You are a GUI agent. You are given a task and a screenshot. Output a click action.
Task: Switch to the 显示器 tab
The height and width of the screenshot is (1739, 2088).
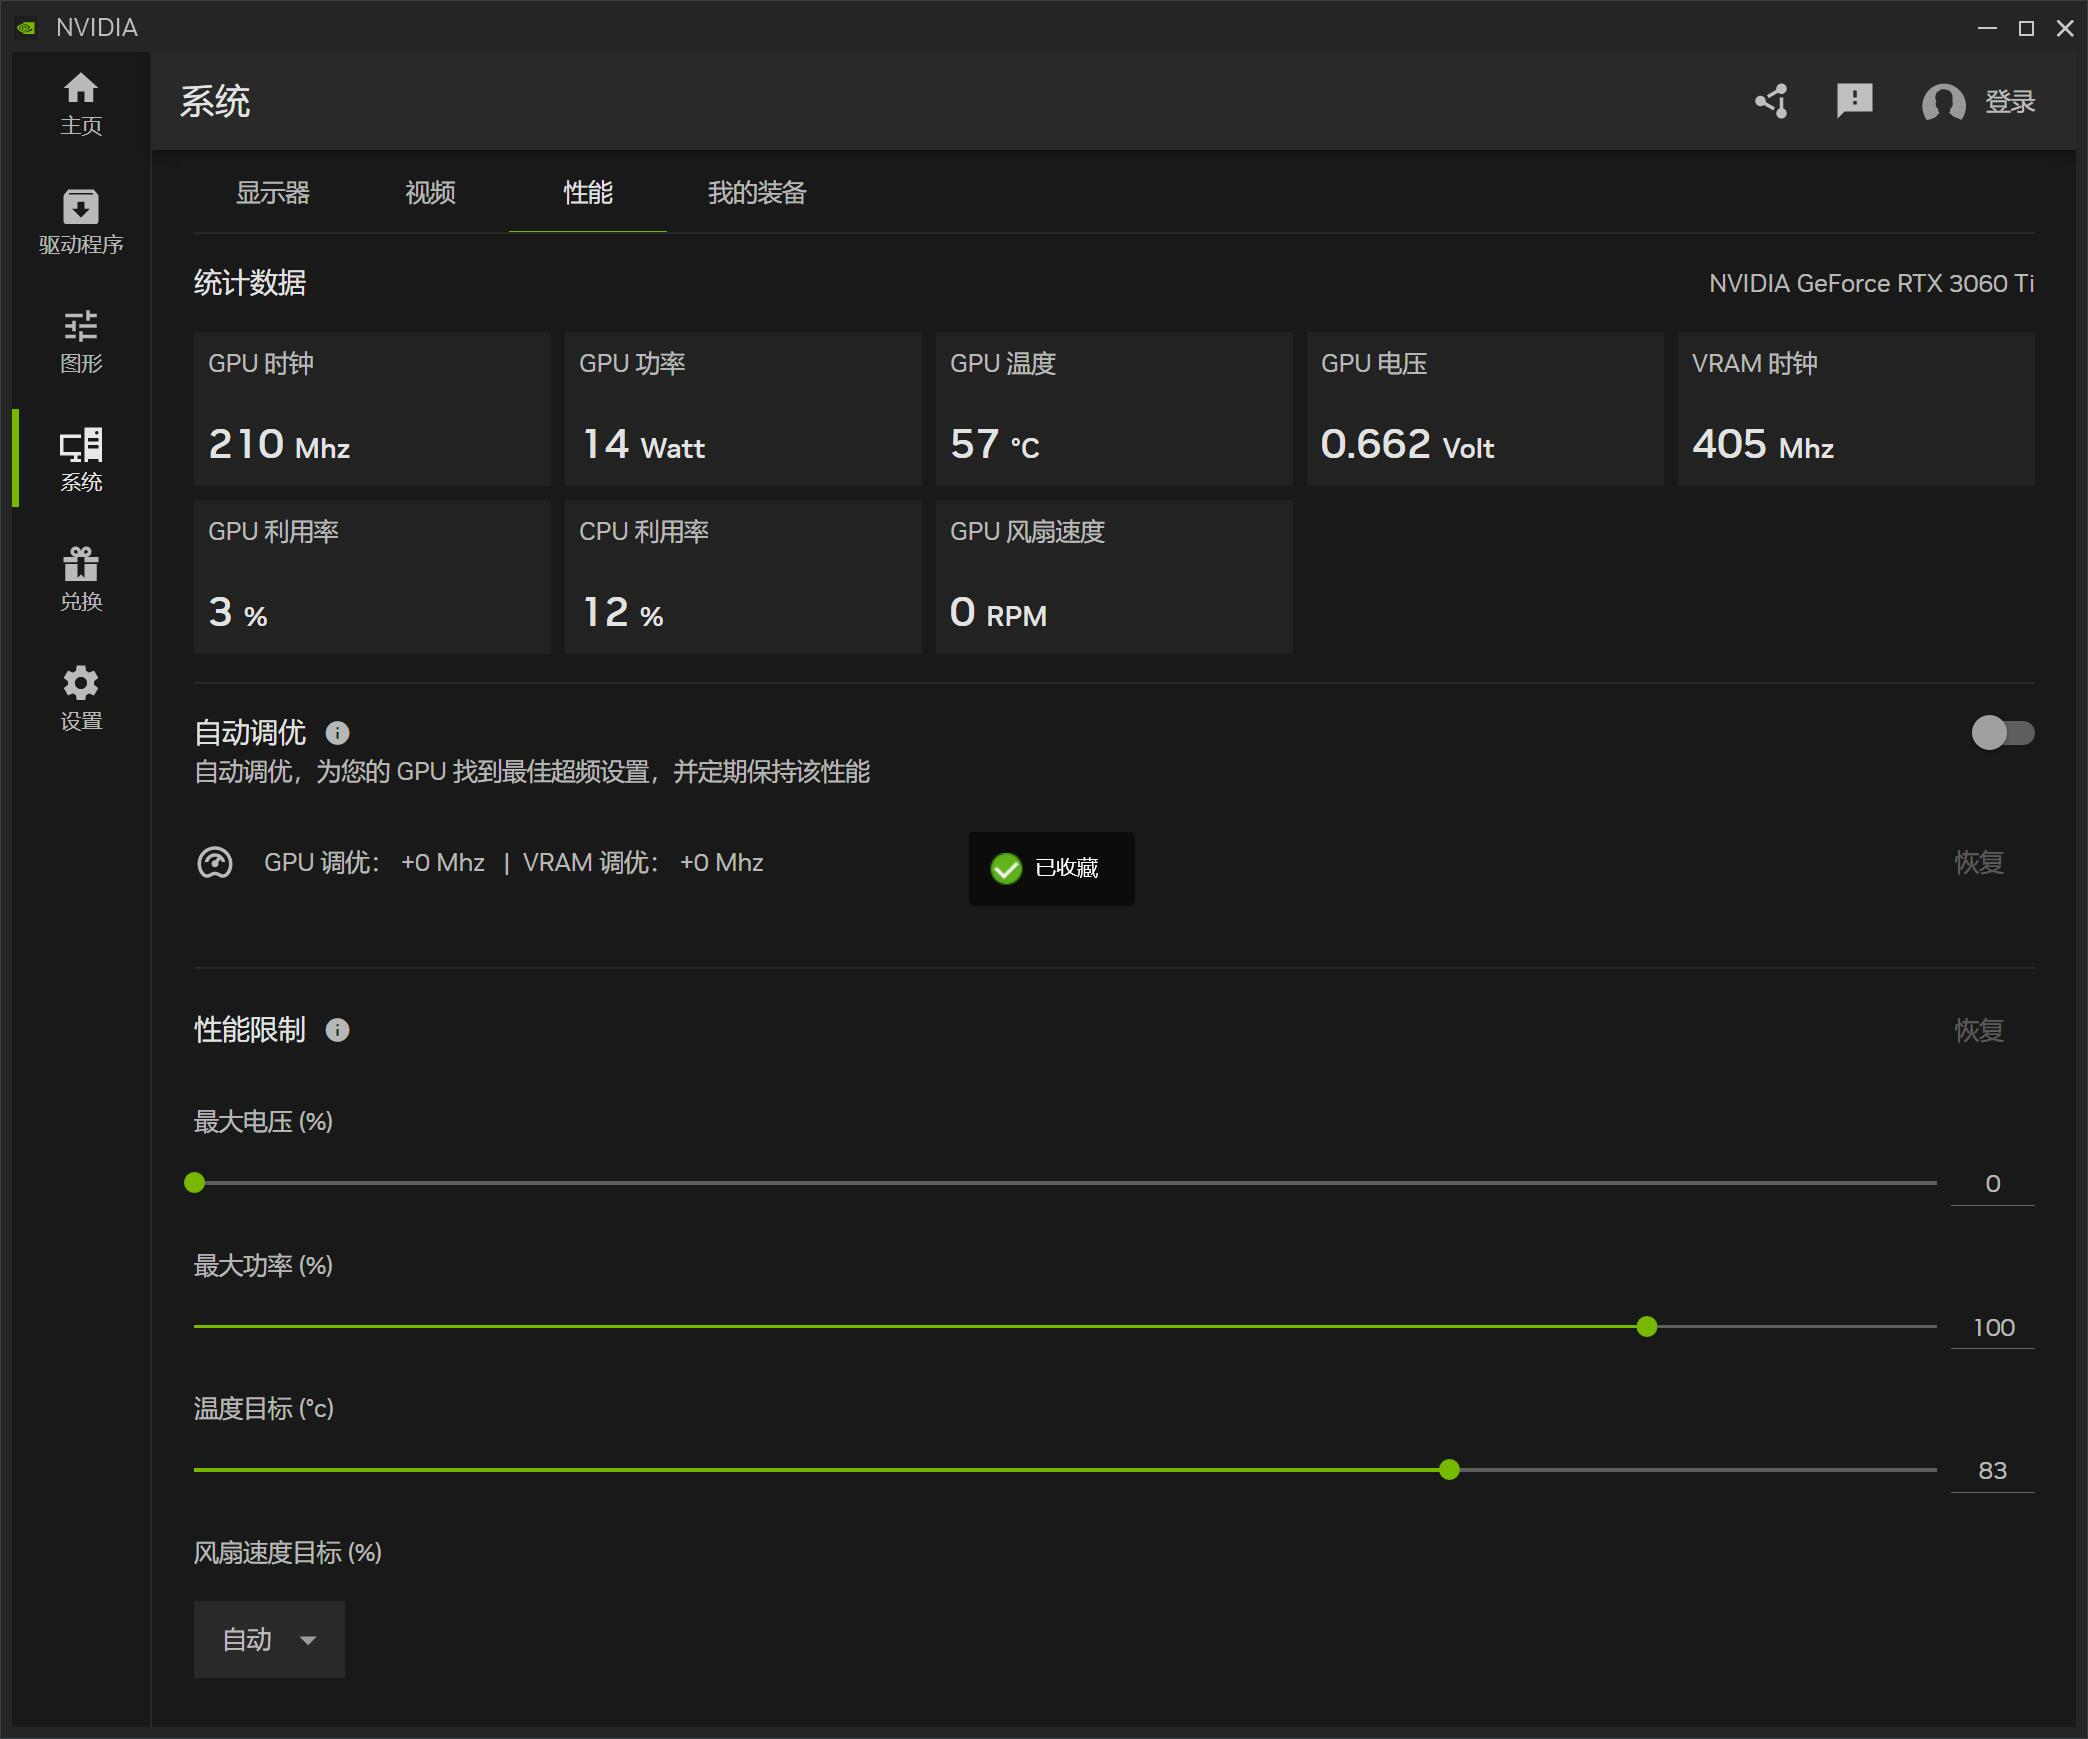(x=272, y=193)
